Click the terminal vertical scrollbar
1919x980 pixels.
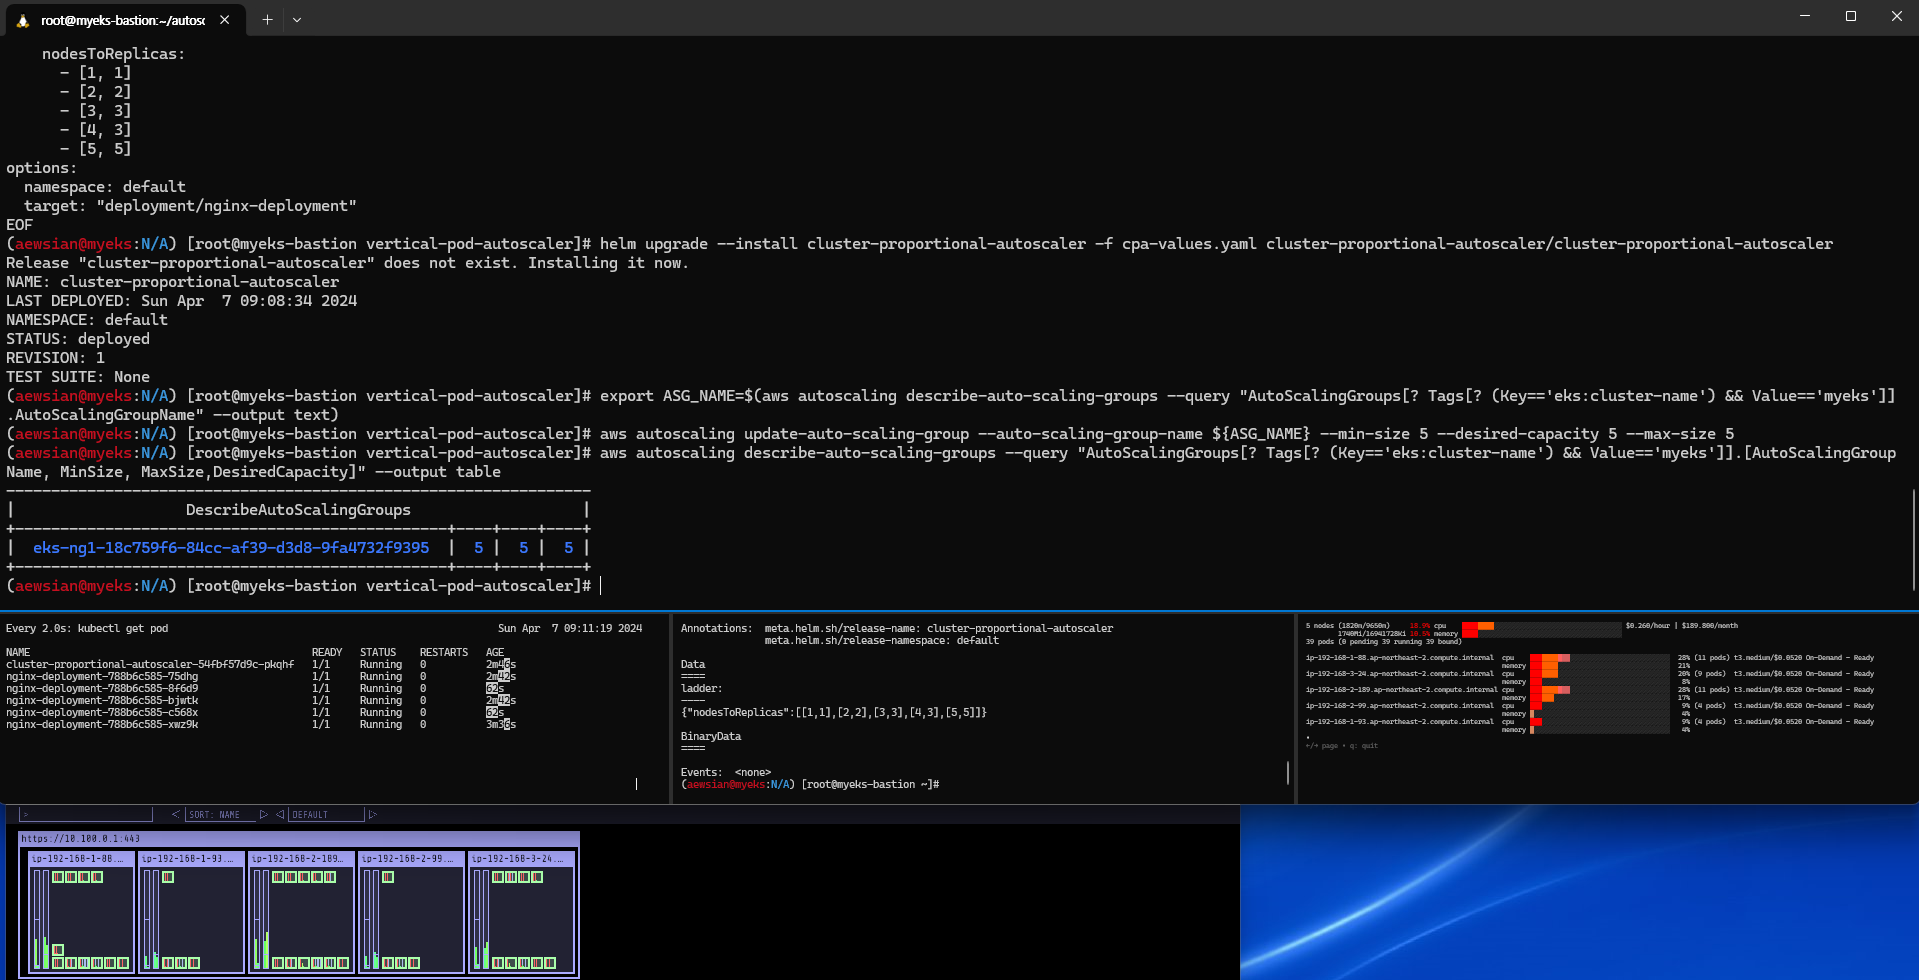[x=1914, y=540]
